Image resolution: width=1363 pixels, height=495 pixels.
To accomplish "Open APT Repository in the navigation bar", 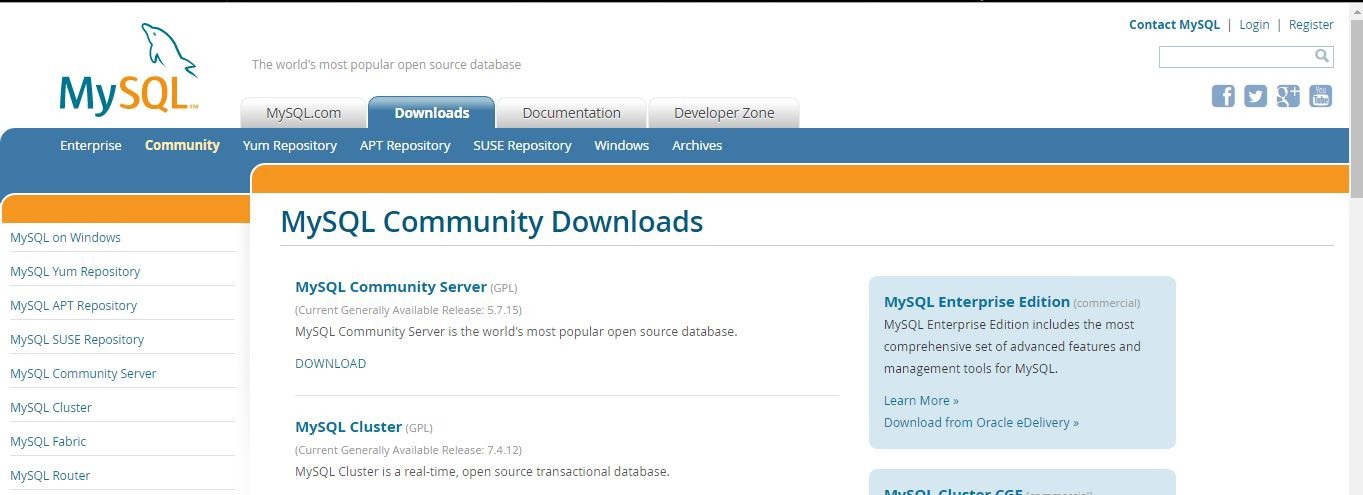I will click(405, 145).
